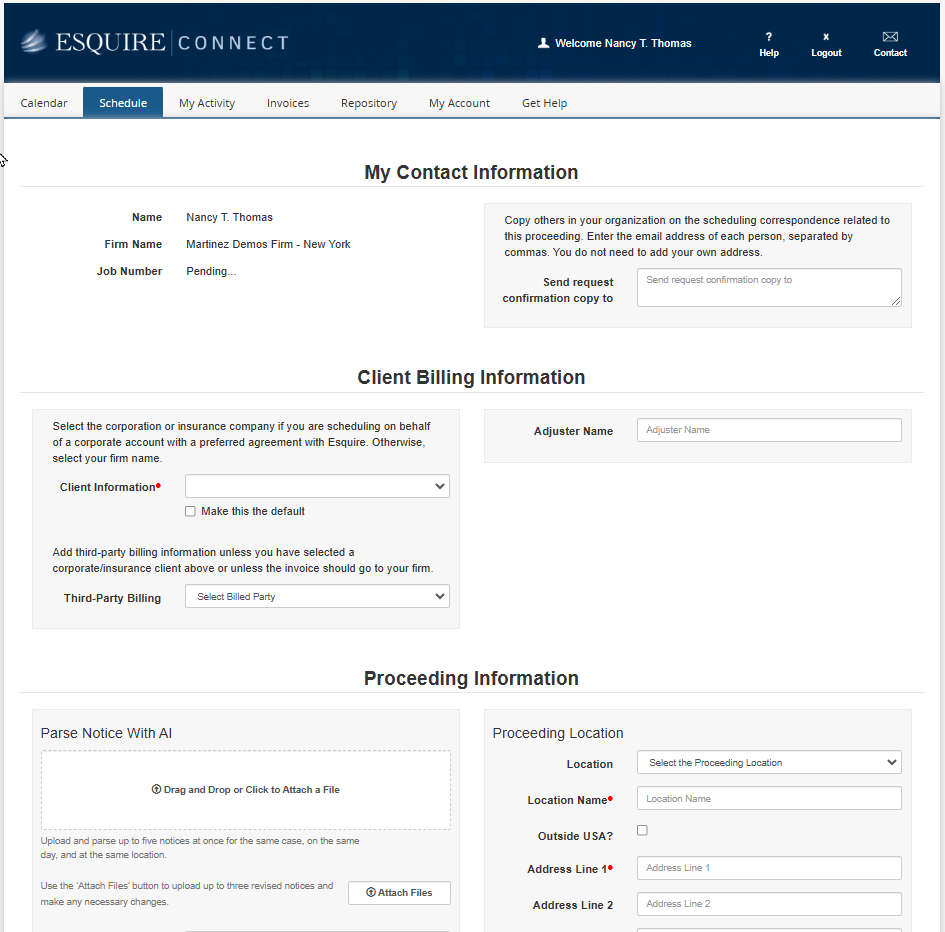
Task: Click the user profile icon beside Welcome
Action: coord(544,43)
